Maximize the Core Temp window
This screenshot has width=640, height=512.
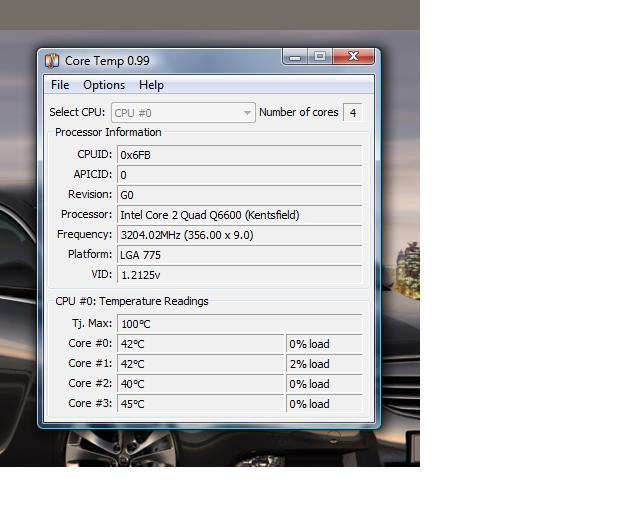point(320,57)
